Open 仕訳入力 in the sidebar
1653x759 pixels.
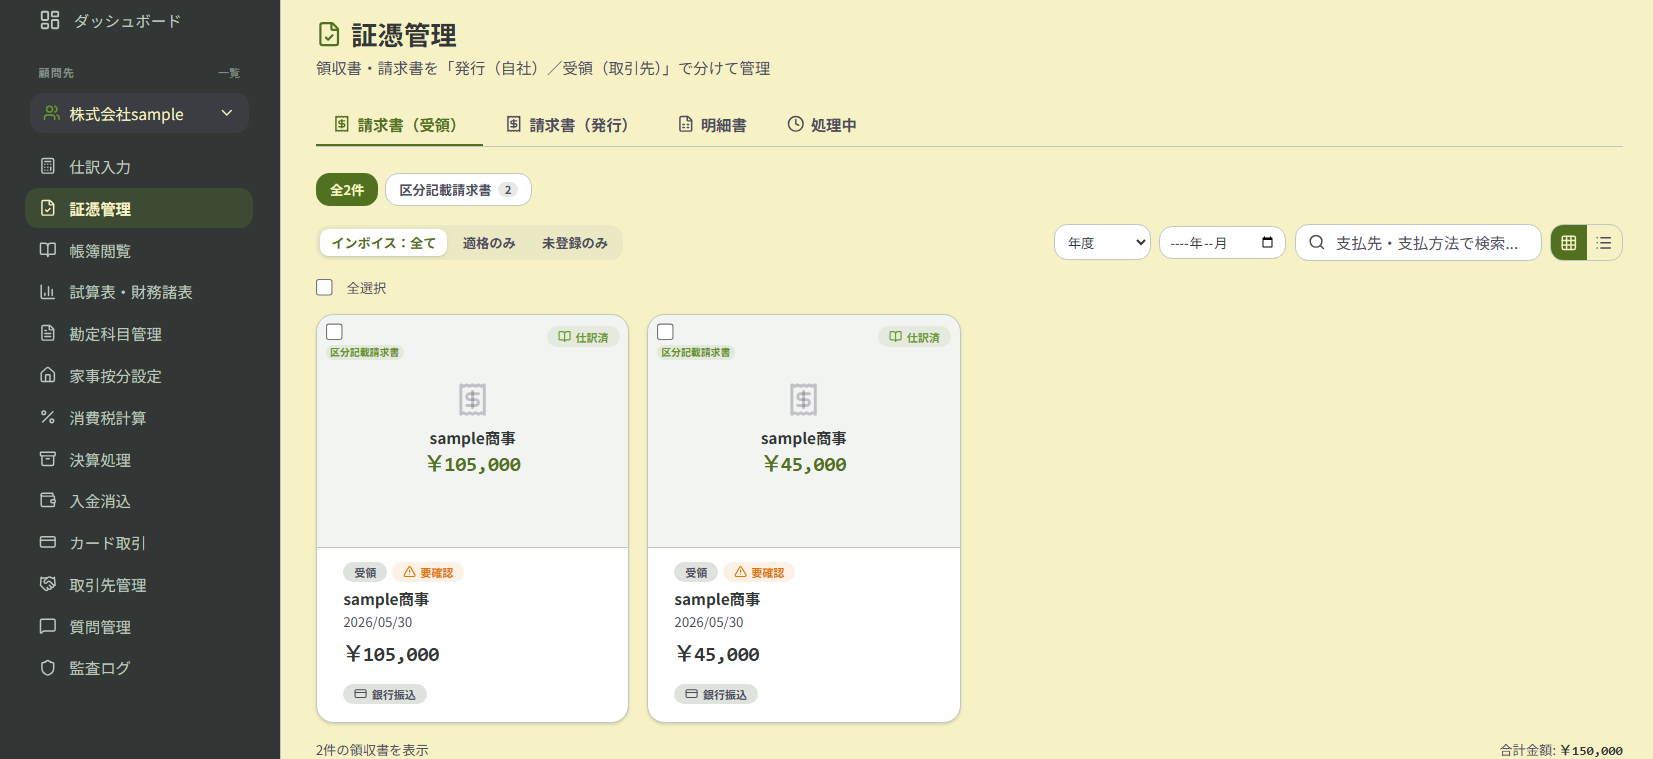(139, 167)
